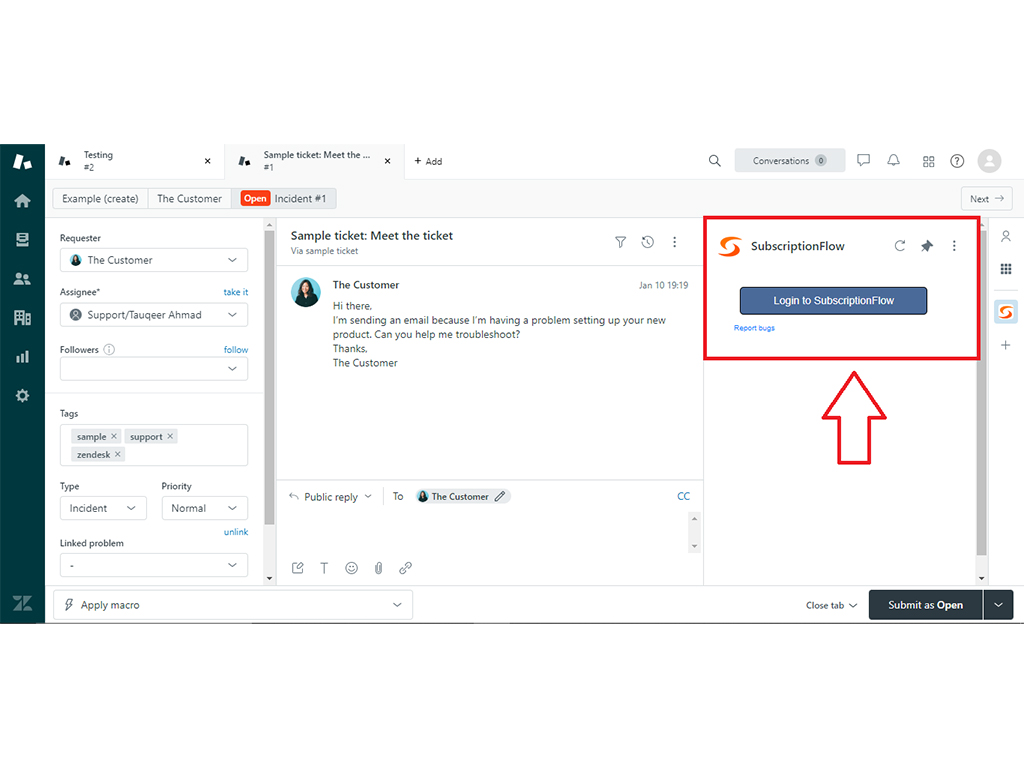The image size is (1024, 768).
Task: Open the Views icon in sidebar
Action: (22, 240)
